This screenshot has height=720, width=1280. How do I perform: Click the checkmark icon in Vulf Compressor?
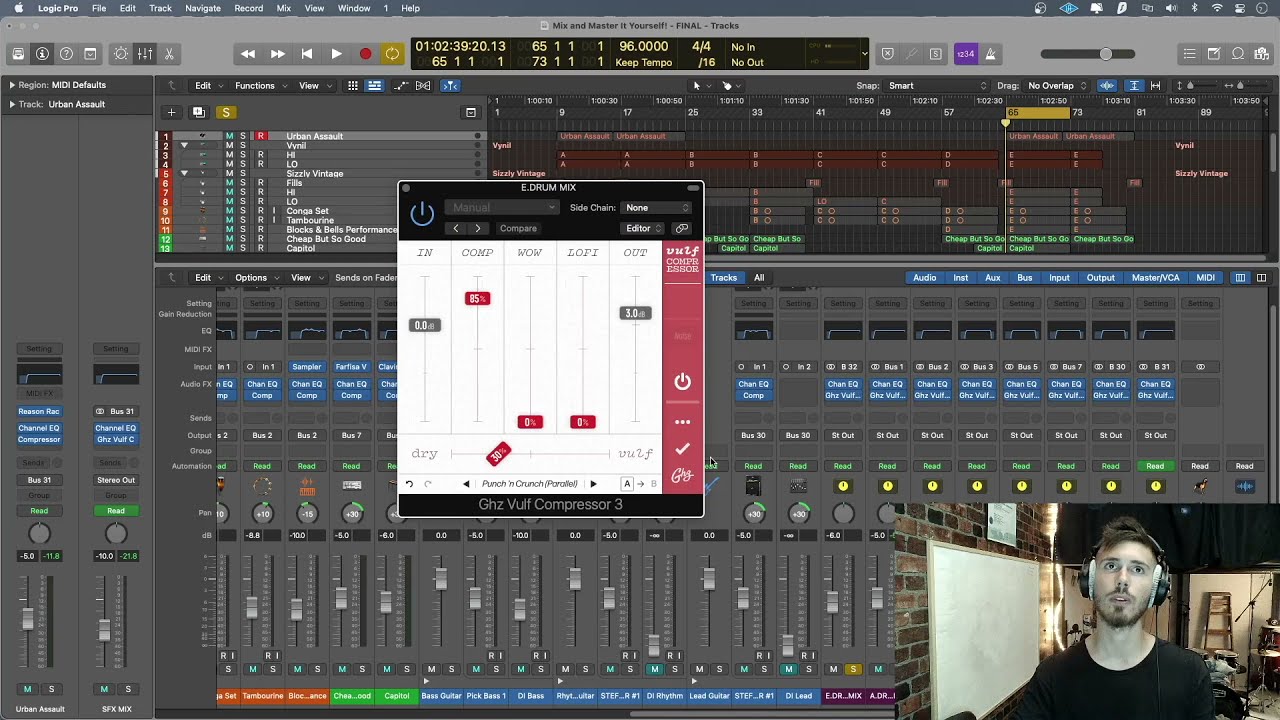(682, 449)
